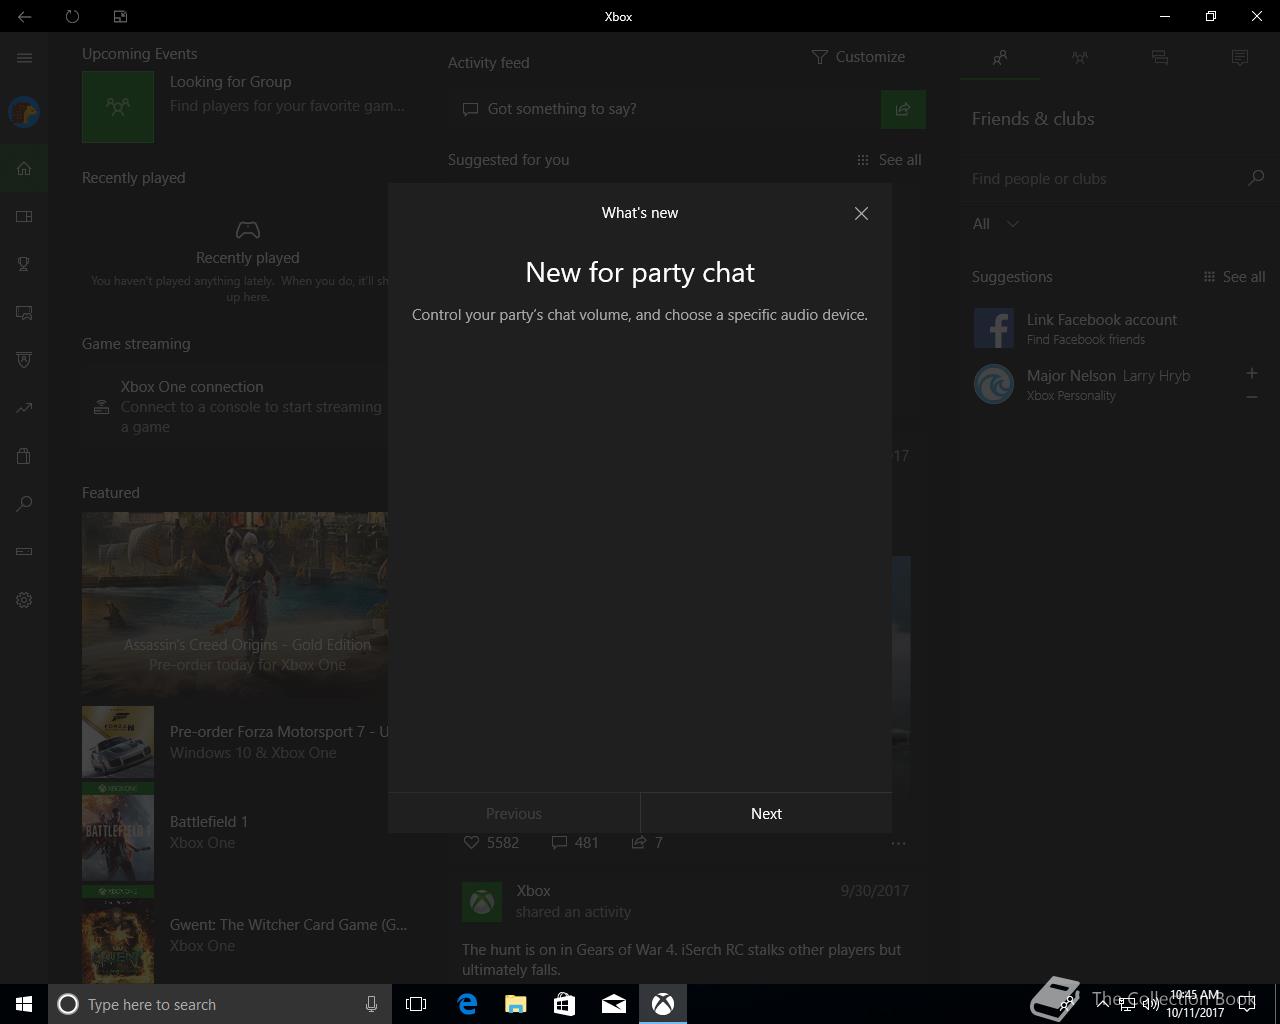Launch Microsoft Edge from taskbar
Image resolution: width=1280 pixels, height=1024 pixels.
click(467, 1004)
